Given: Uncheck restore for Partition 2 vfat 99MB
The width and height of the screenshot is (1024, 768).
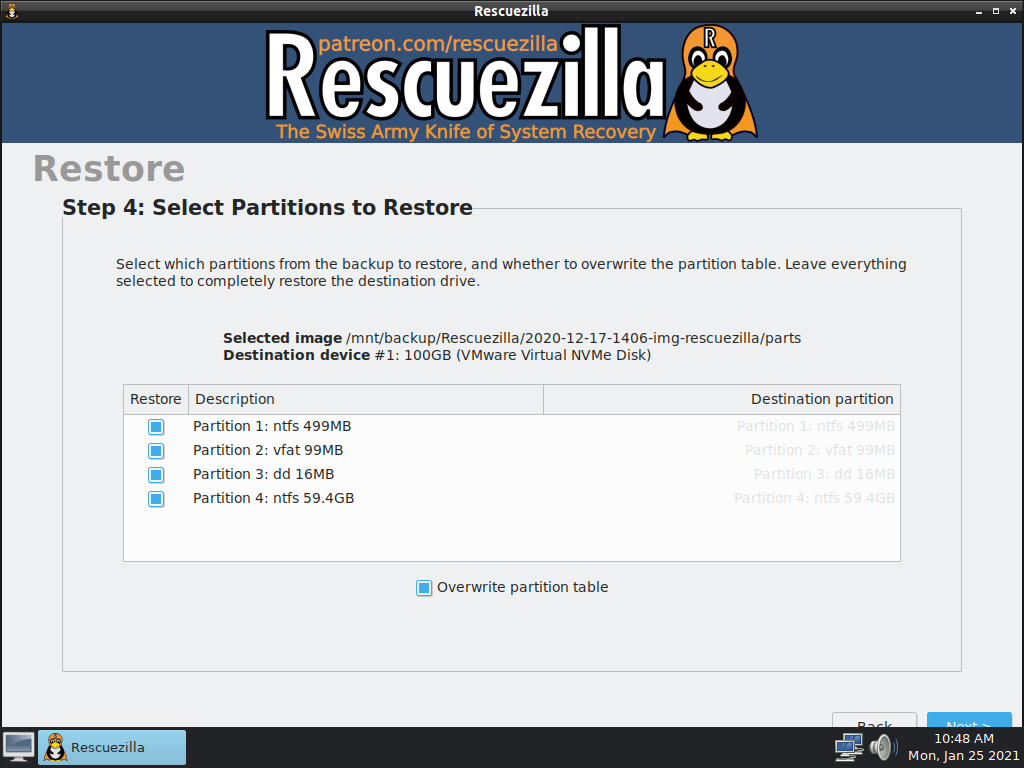Looking at the screenshot, I should click(x=156, y=451).
